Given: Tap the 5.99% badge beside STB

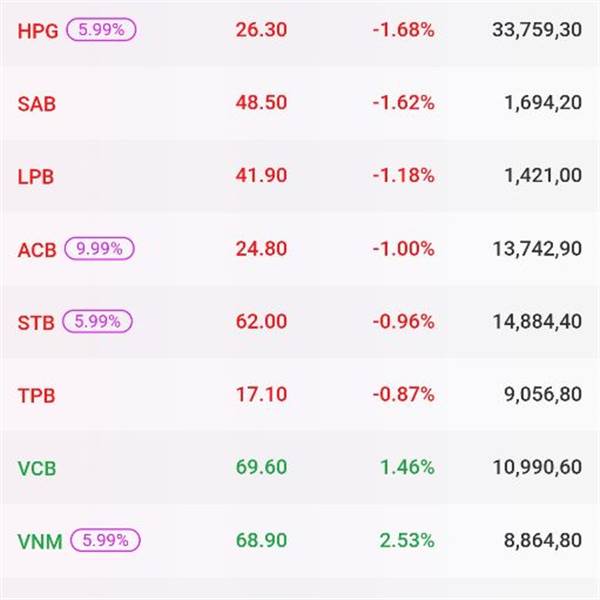Looking at the screenshot, I should tap(98, 321).
